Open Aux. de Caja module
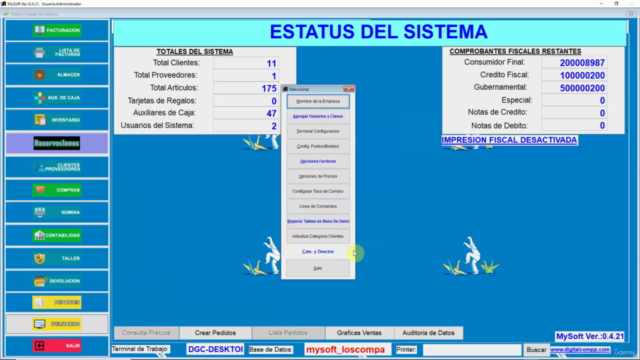The height and width of the screenshot is (360, 640). tap(57, 98)
